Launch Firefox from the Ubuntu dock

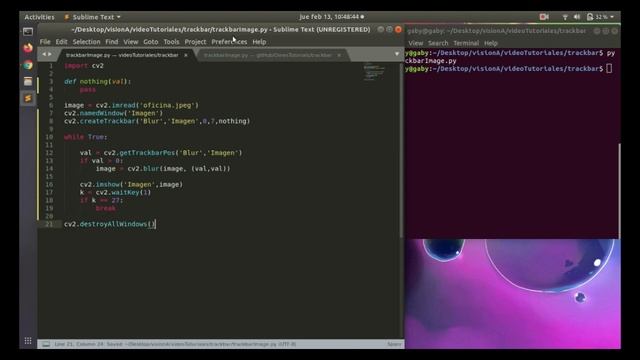tap(28, 48)
